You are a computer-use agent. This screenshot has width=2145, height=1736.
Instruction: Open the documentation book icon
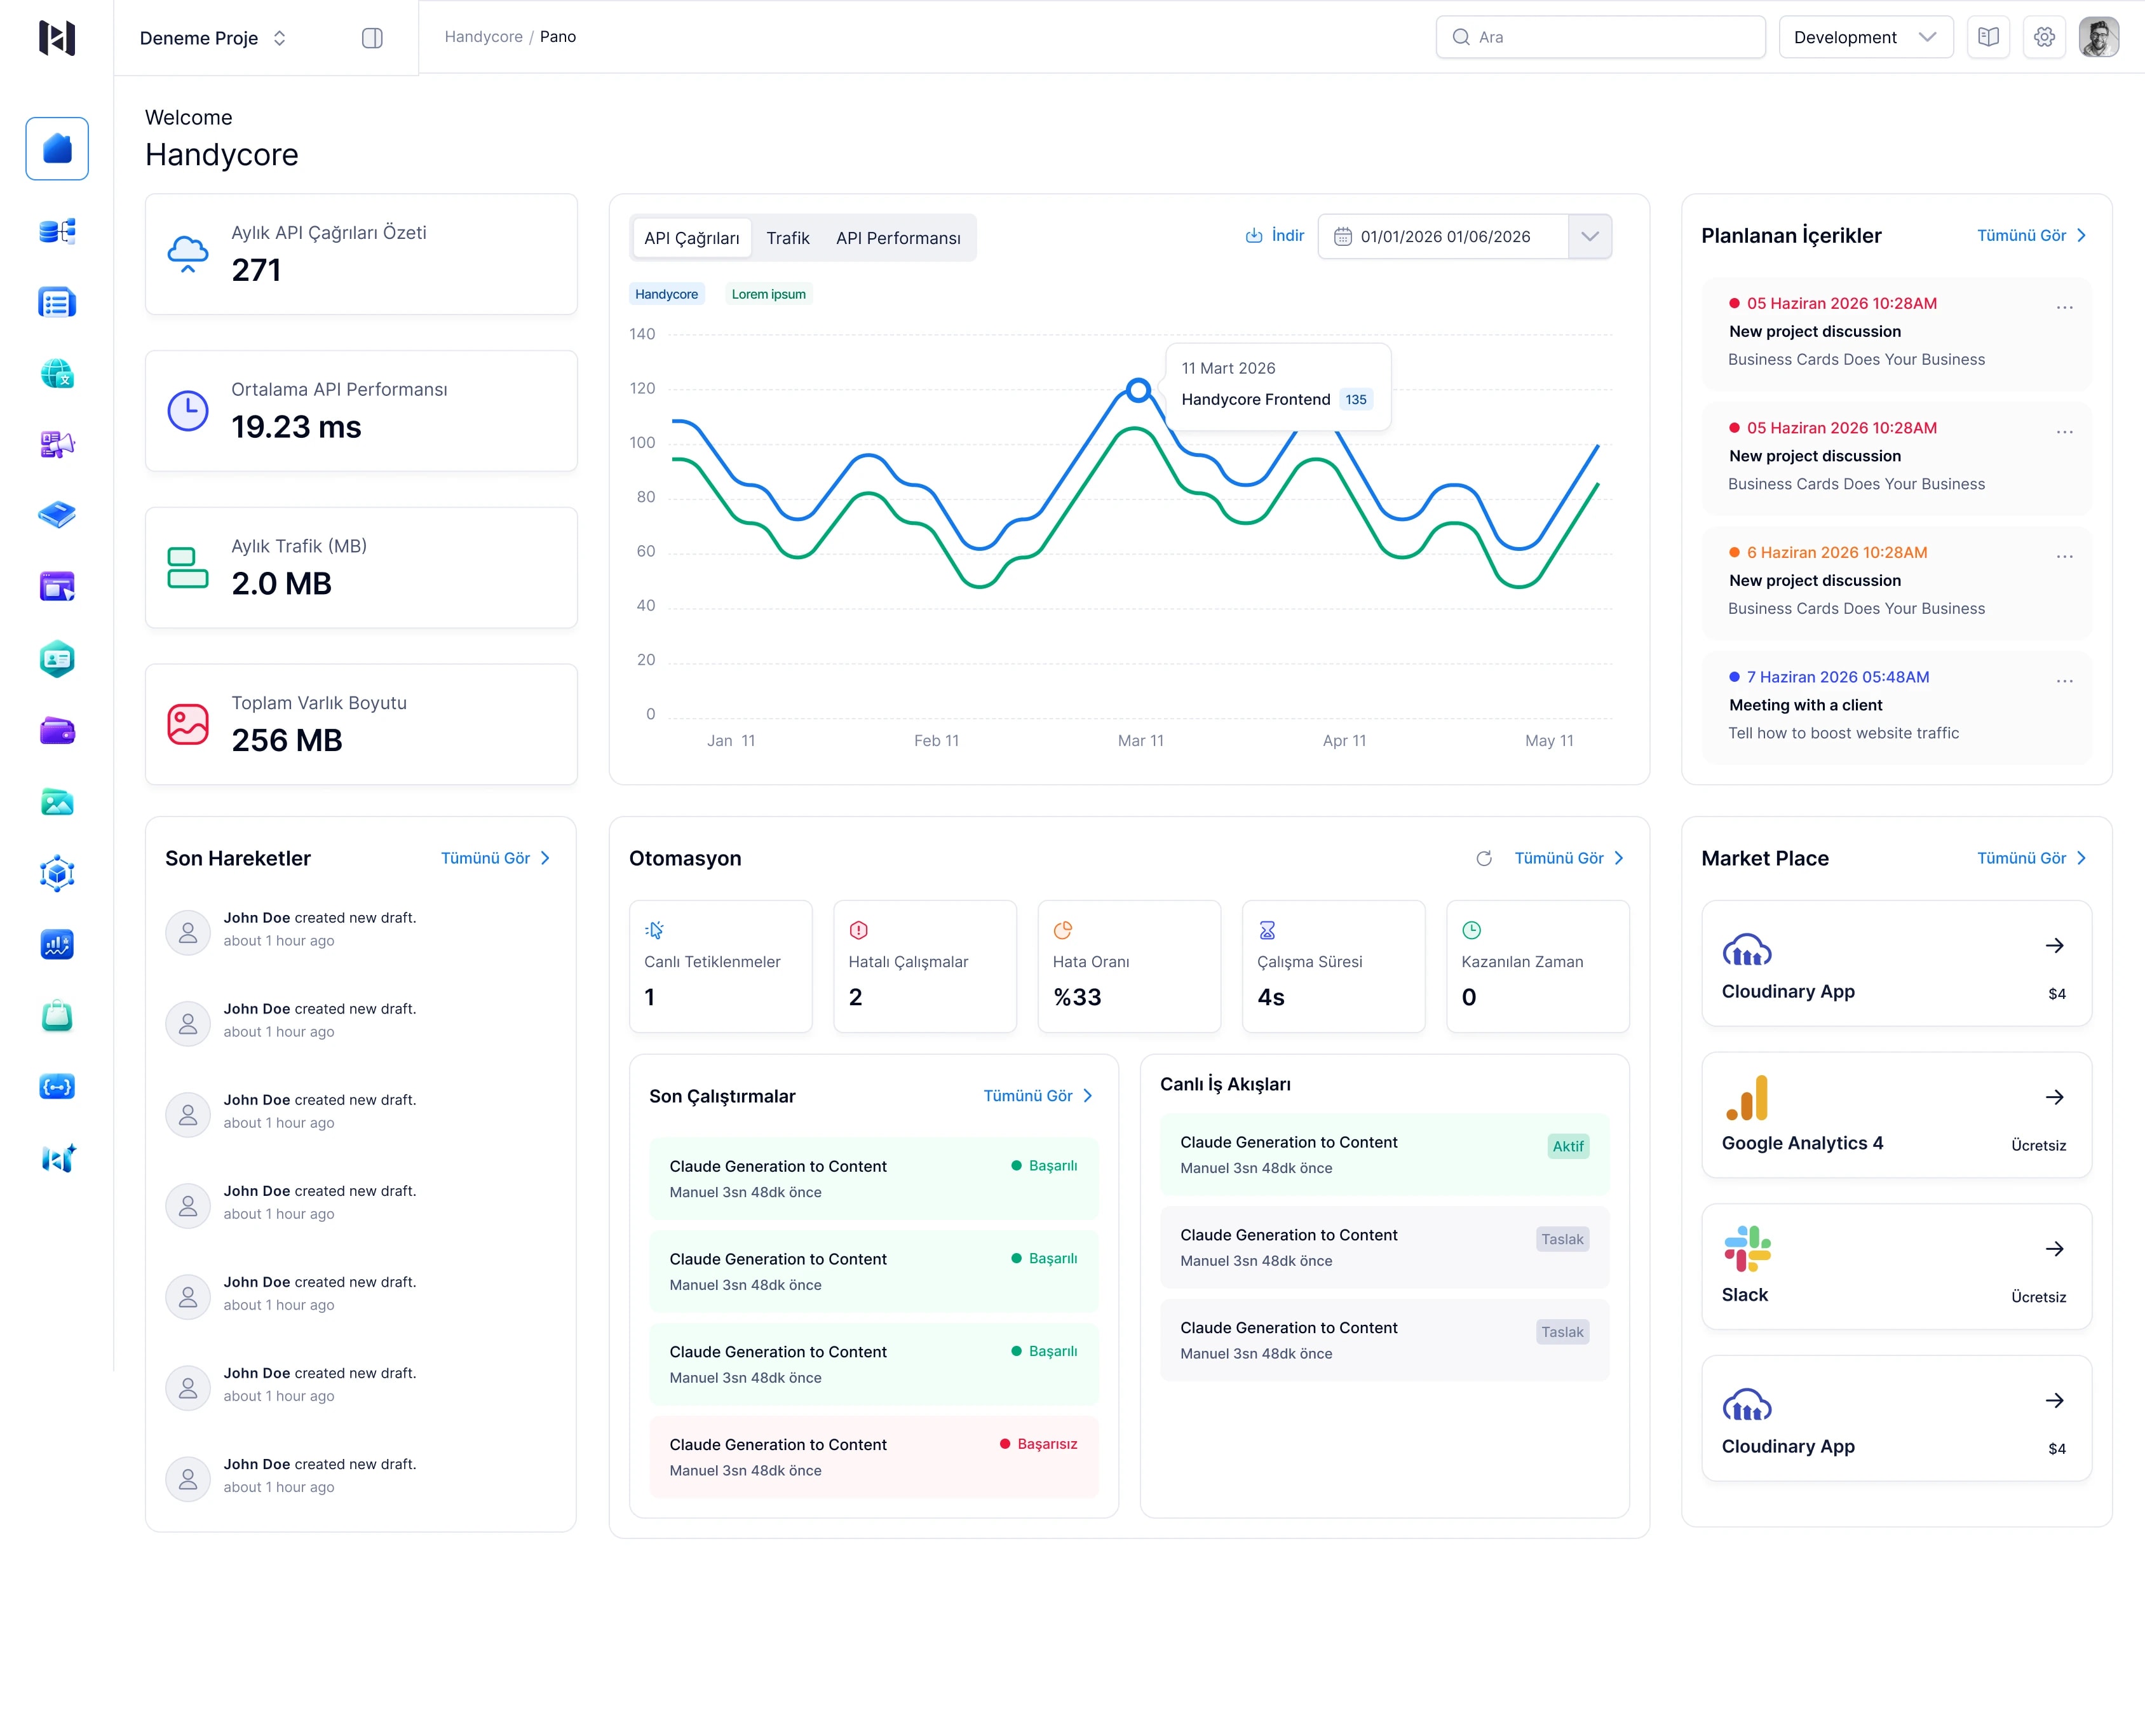1988,37
